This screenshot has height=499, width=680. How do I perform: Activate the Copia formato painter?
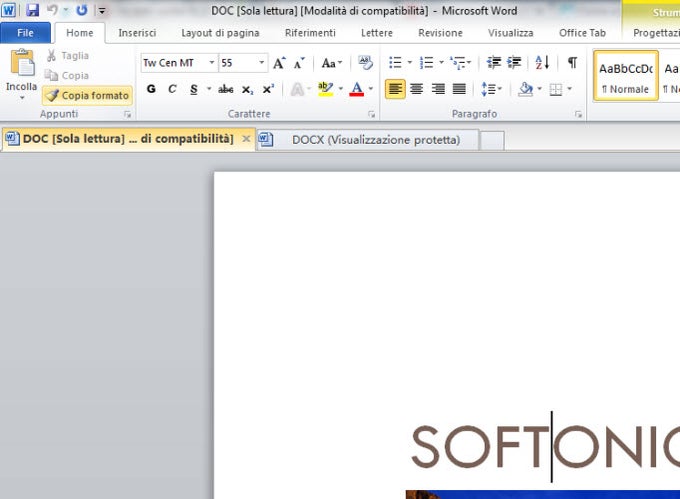[x=88, y=95]
